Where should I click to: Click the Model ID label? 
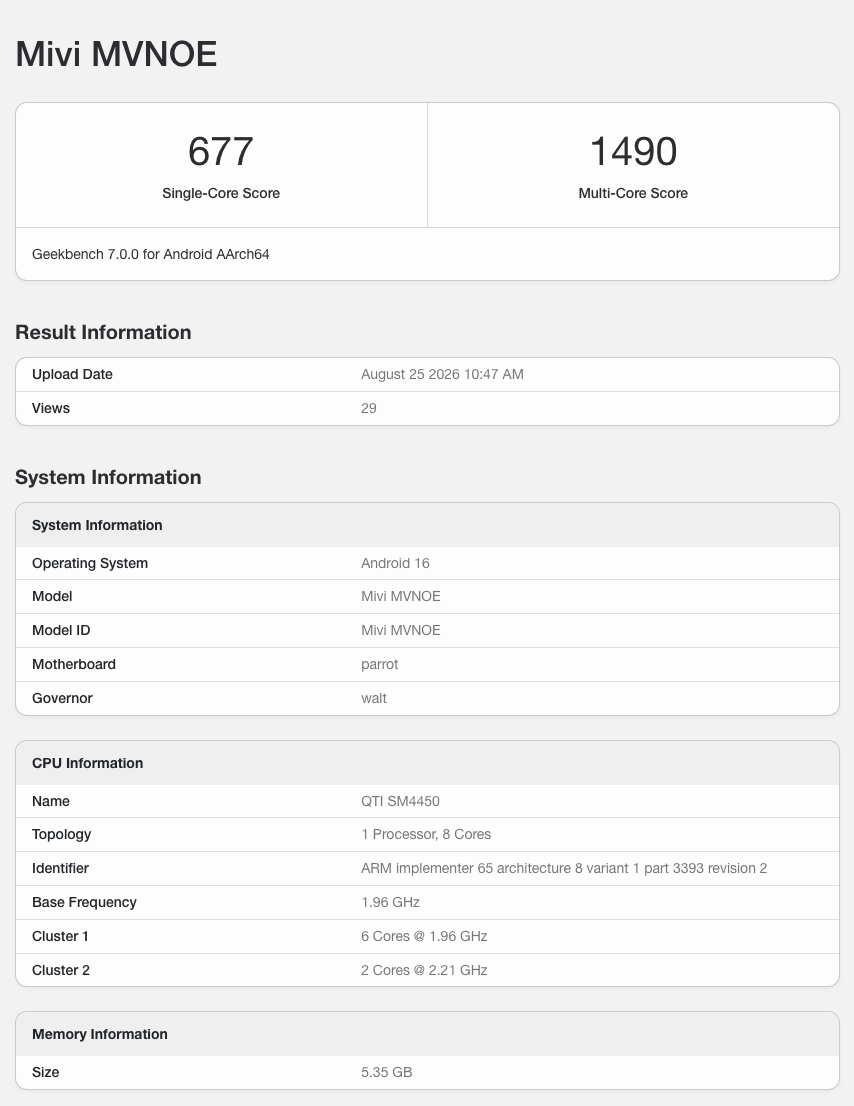61,631
